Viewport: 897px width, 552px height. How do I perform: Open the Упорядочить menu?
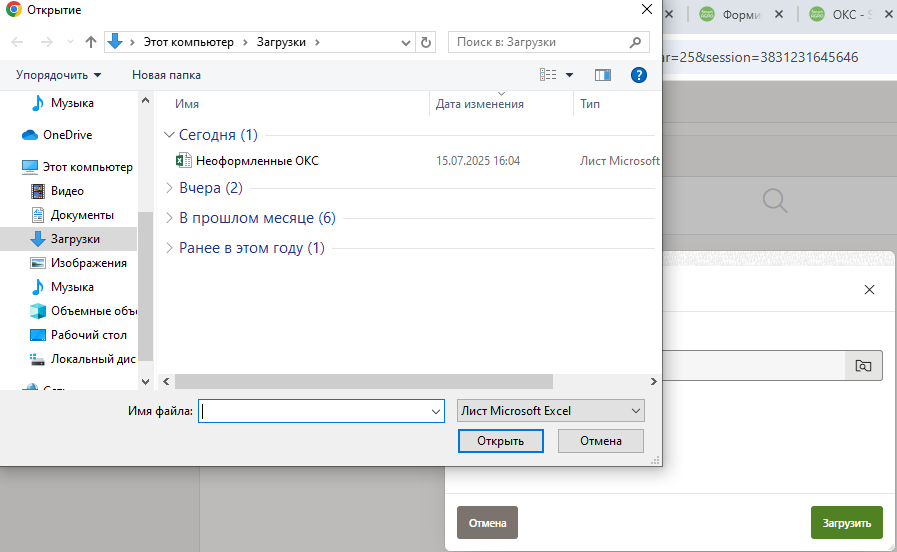[59, 75]
